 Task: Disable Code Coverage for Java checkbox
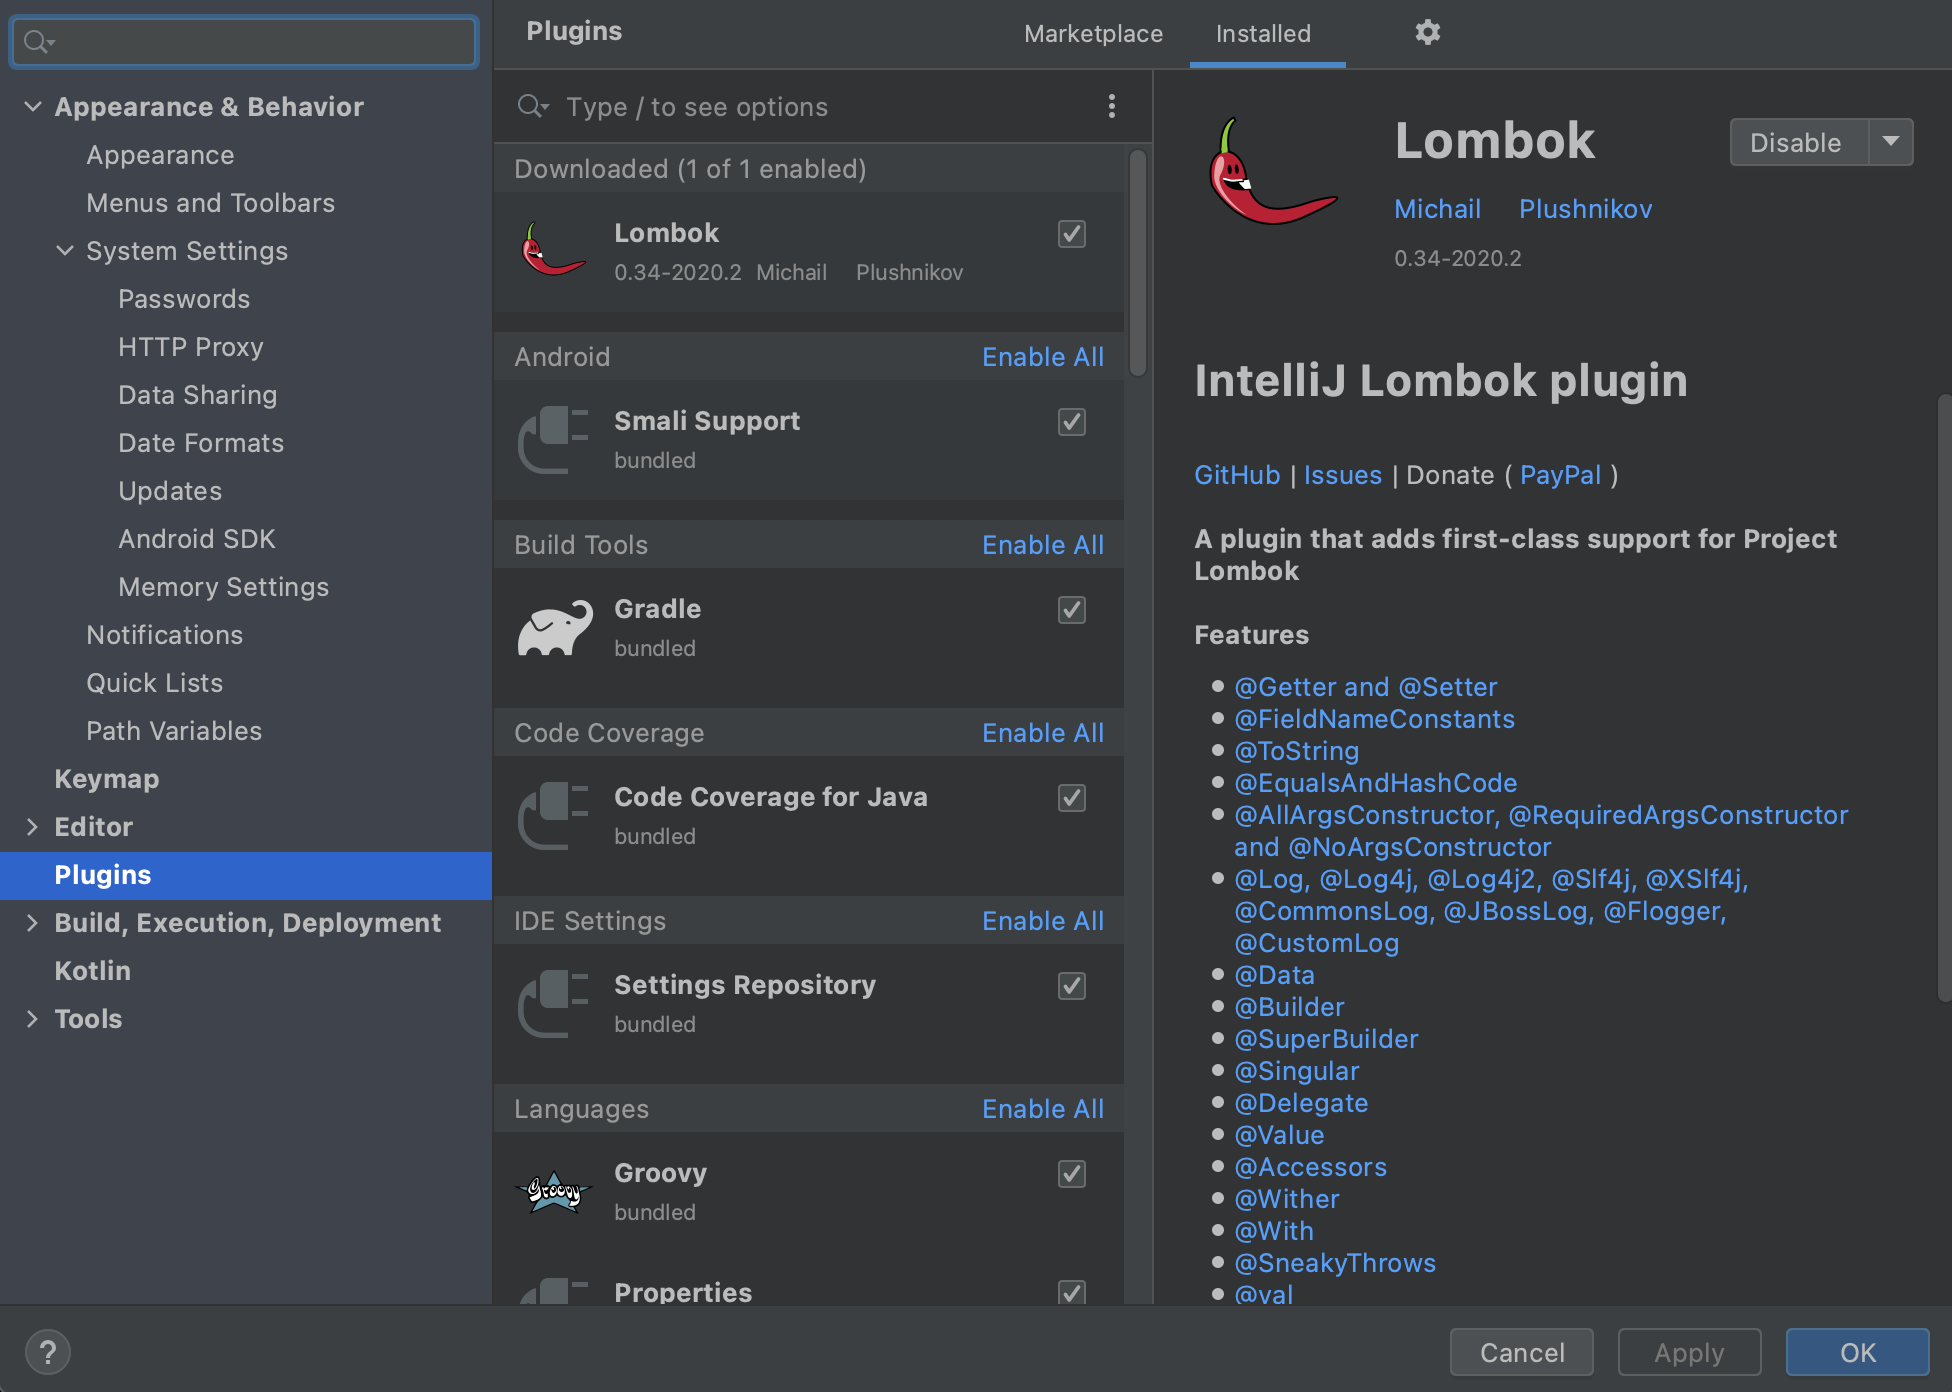click(x=1071, y=798)
